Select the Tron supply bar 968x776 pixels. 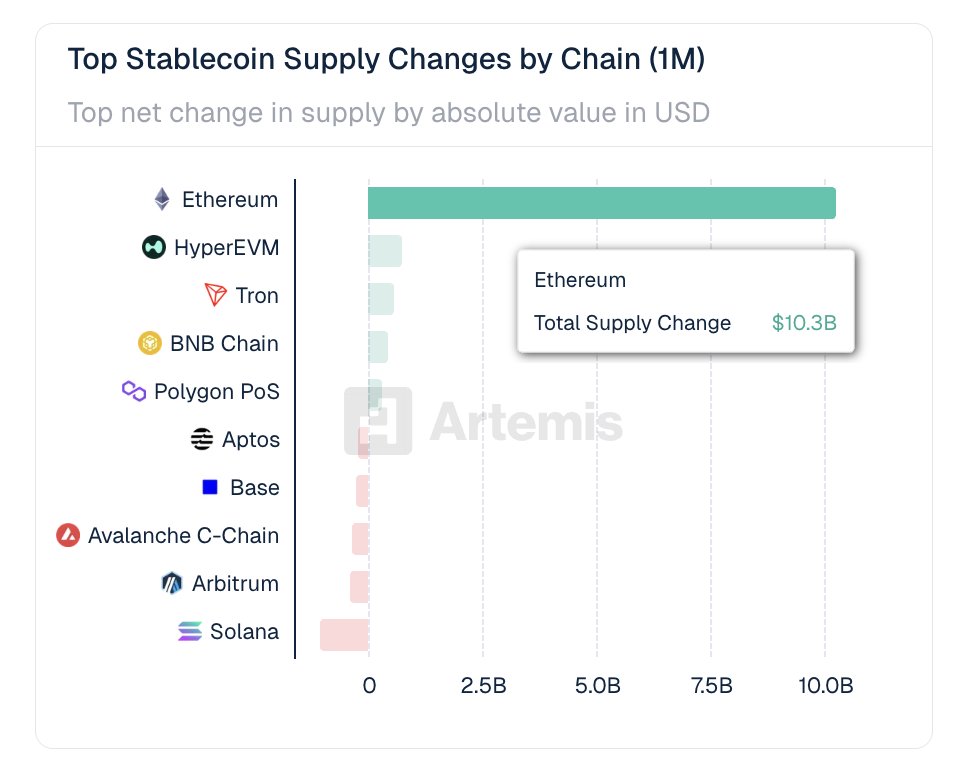pos(381,299)
